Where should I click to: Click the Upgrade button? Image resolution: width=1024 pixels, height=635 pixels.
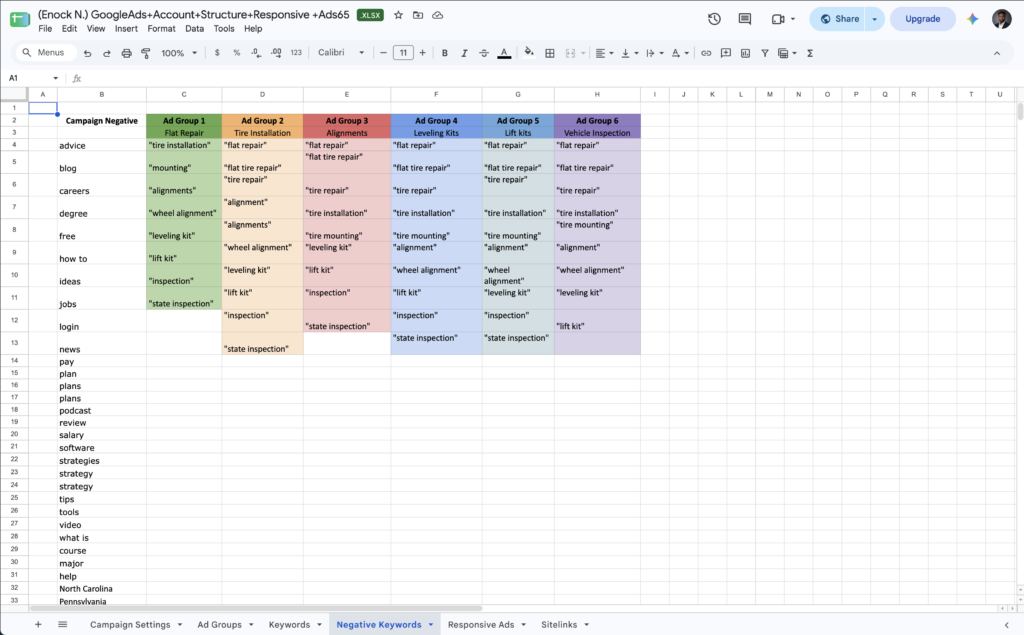click(x=922, y=19)
